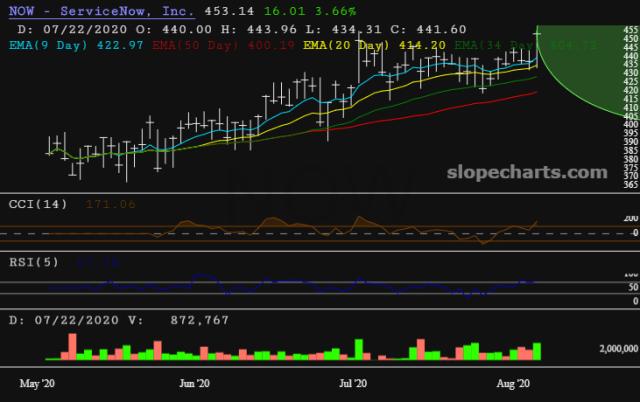Click the green shaded arc region
The width and height of the screenshot is (640, 402).
pyautogui.click(x=590, y=80)
